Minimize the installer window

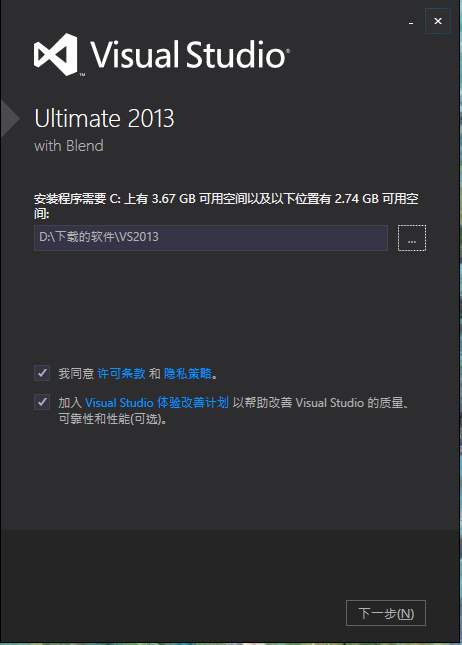pyautogui.click(x=411, y=22)
